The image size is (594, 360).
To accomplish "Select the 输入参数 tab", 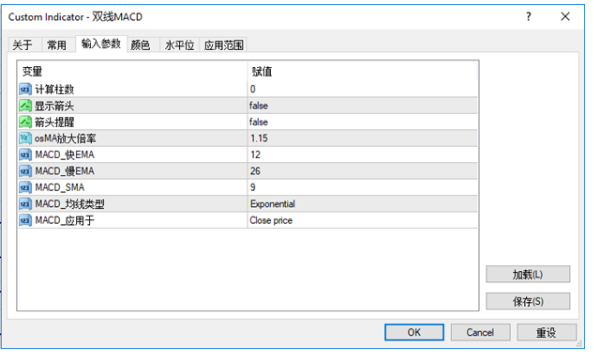I will pos(101,44).
